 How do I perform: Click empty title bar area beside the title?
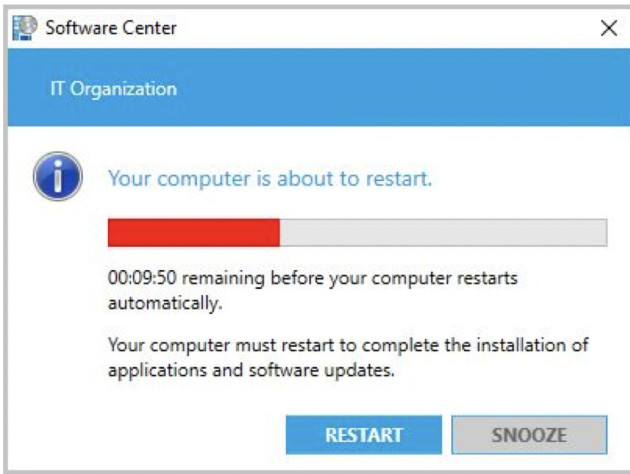[x=380, y=27]
